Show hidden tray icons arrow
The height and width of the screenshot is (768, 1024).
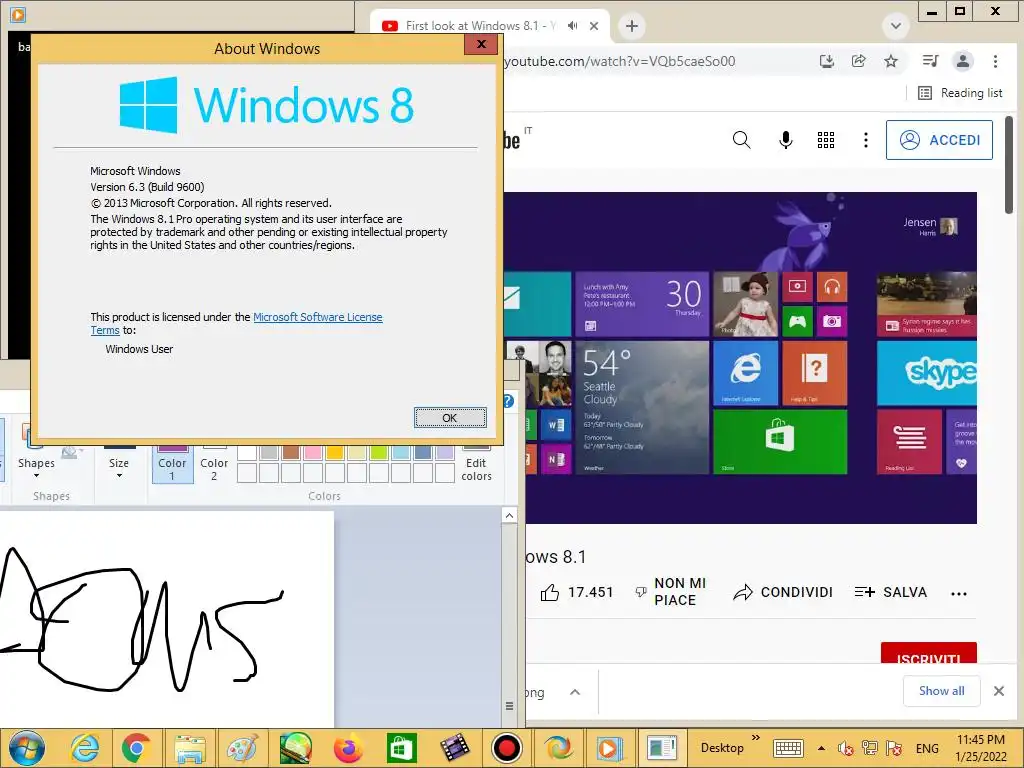(x=822, y=748)
